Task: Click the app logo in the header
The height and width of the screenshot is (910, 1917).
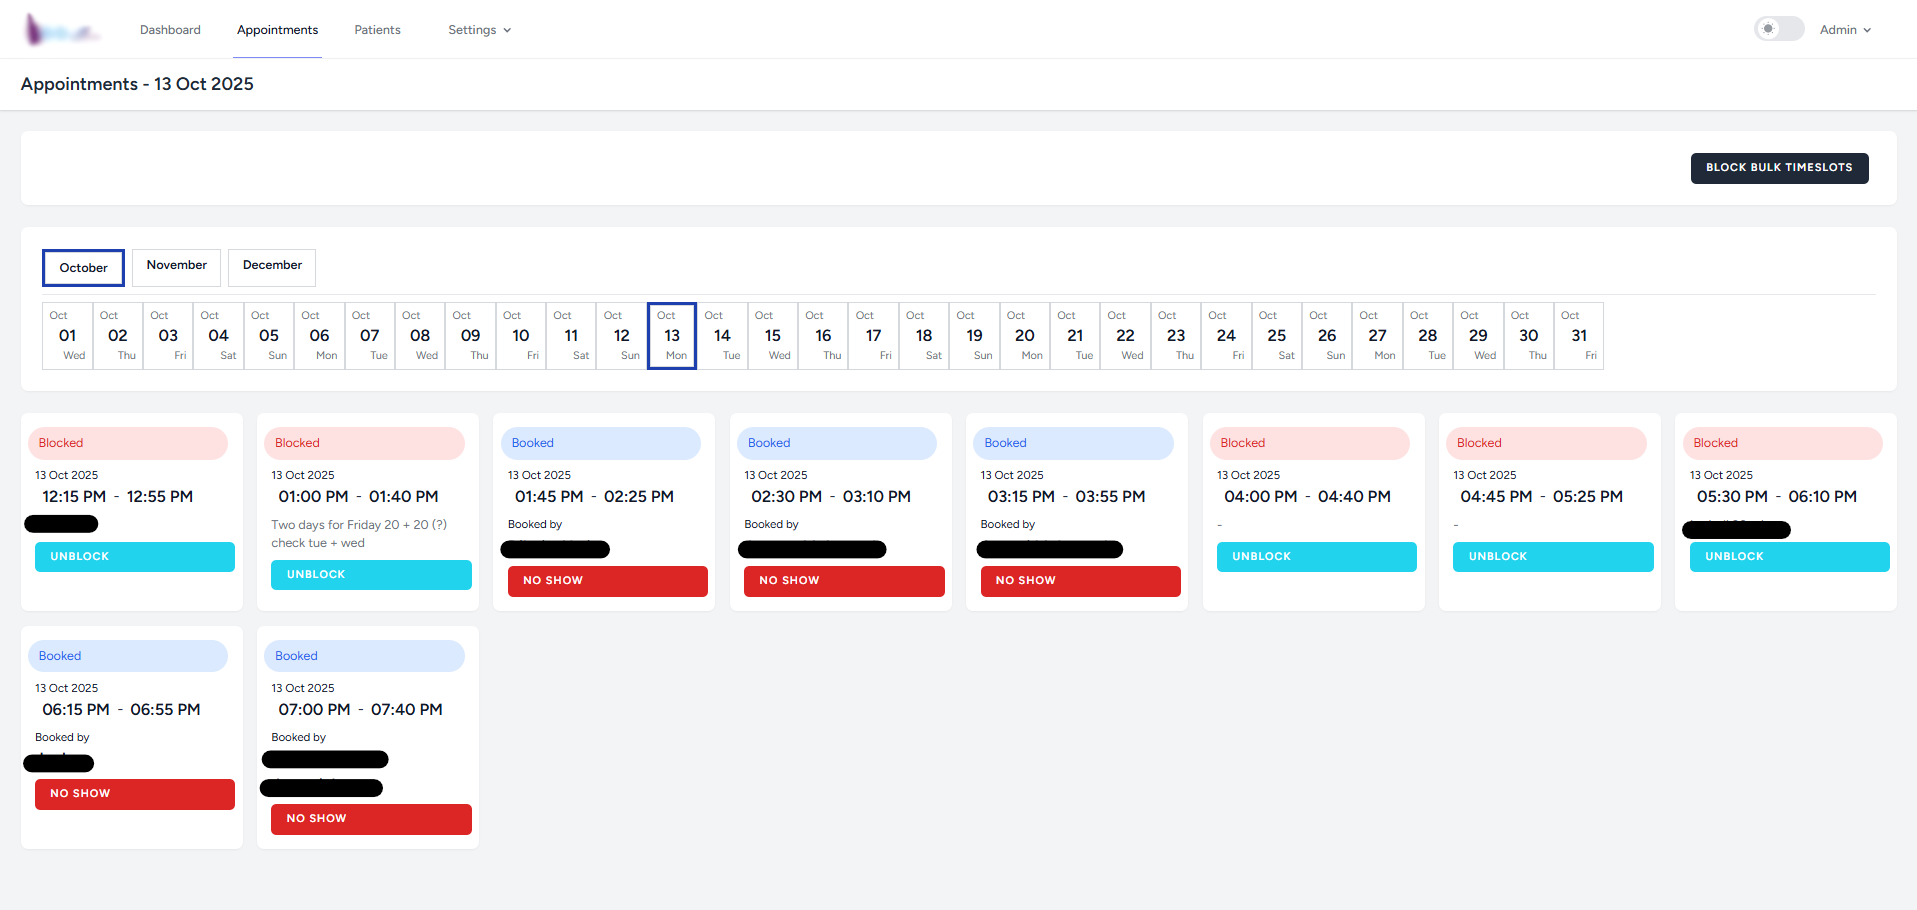Action: coord(62,30)
